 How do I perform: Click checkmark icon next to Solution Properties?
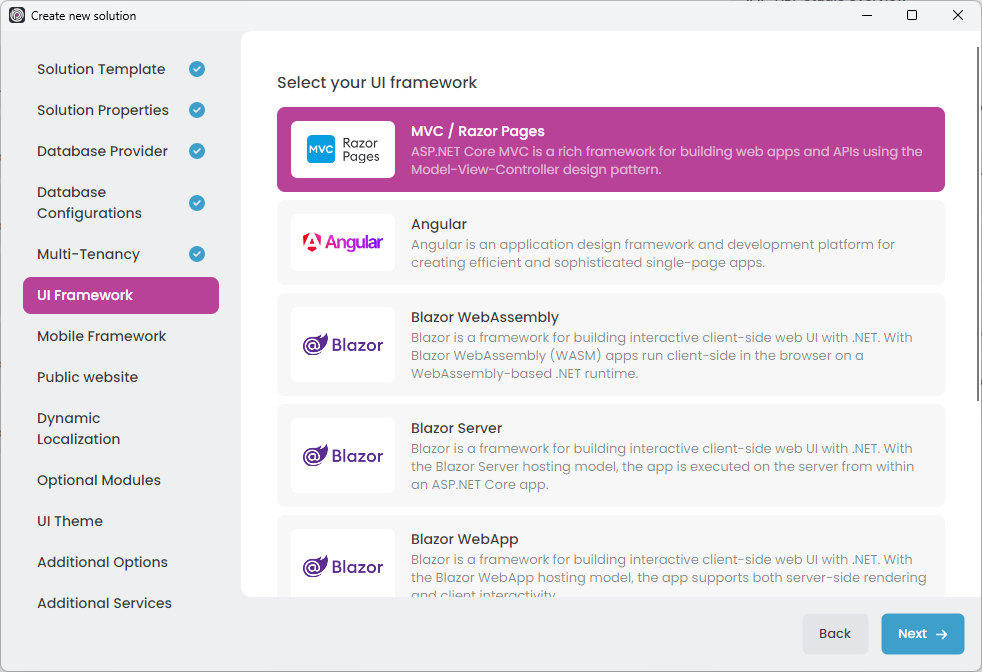(x=197, y=110)
